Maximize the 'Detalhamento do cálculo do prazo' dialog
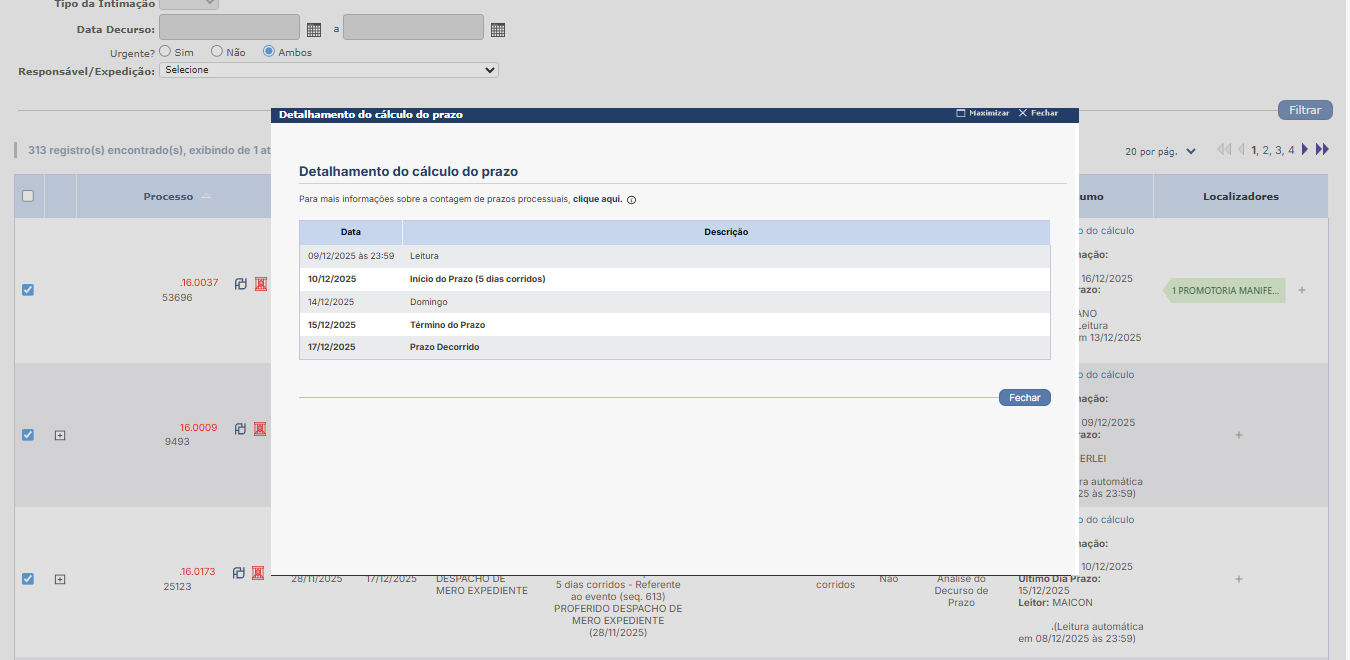The height and width of the screenshot is (660, 1350). [x=982, y=113]
